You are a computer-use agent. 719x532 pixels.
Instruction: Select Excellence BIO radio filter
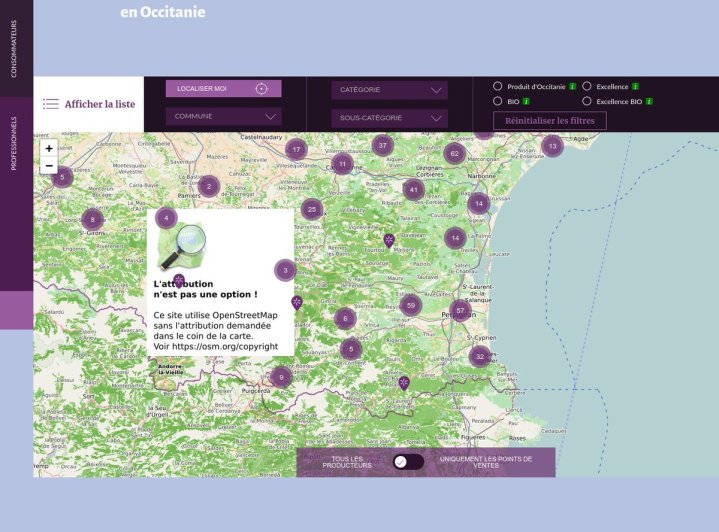[586, 101]
